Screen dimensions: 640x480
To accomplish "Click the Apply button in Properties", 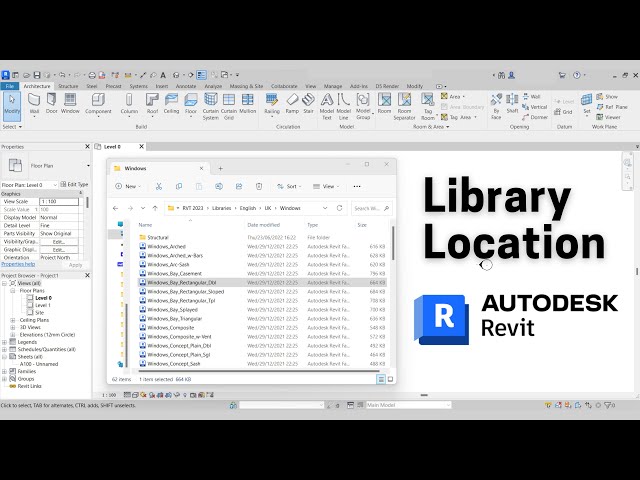I will click(x=75, y=265).
